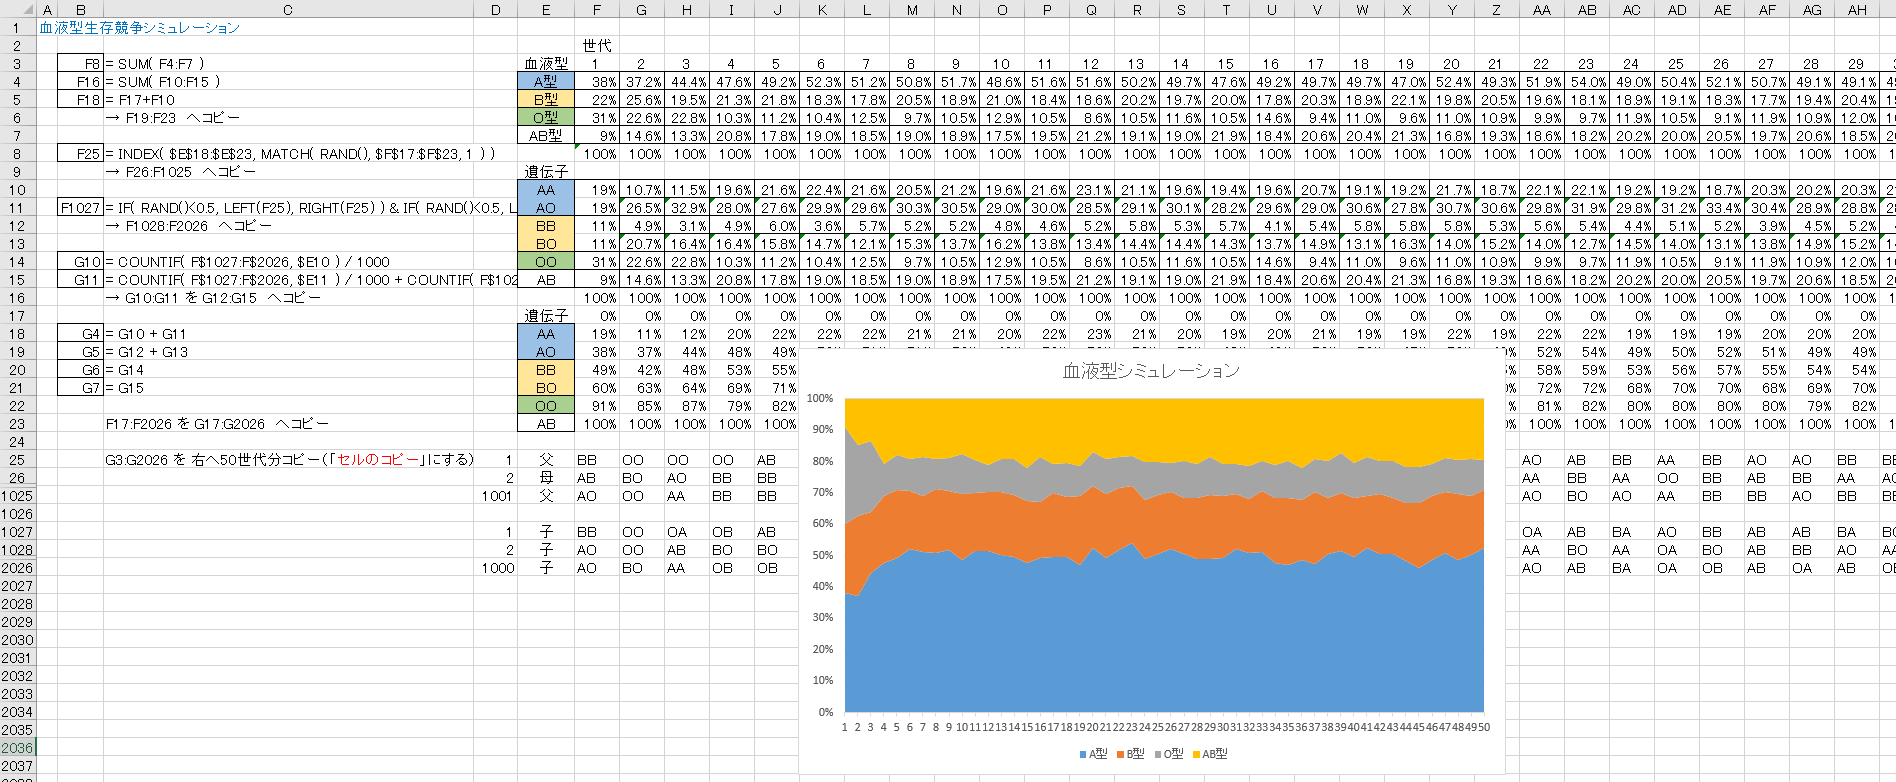
Task: Click the formula text = F17+F10
Action: (x=140, y=100)
